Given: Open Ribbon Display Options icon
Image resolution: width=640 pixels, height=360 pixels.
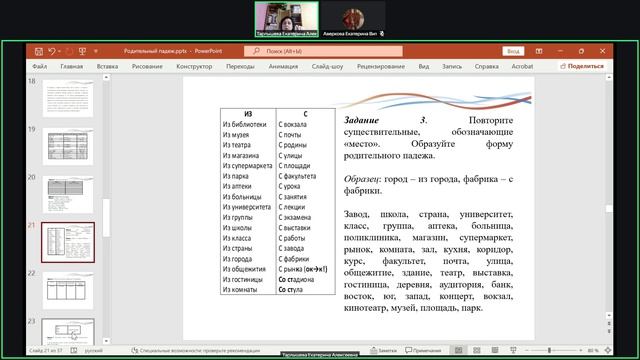Looking at the screenshot, I should click(x=539, y=51).
